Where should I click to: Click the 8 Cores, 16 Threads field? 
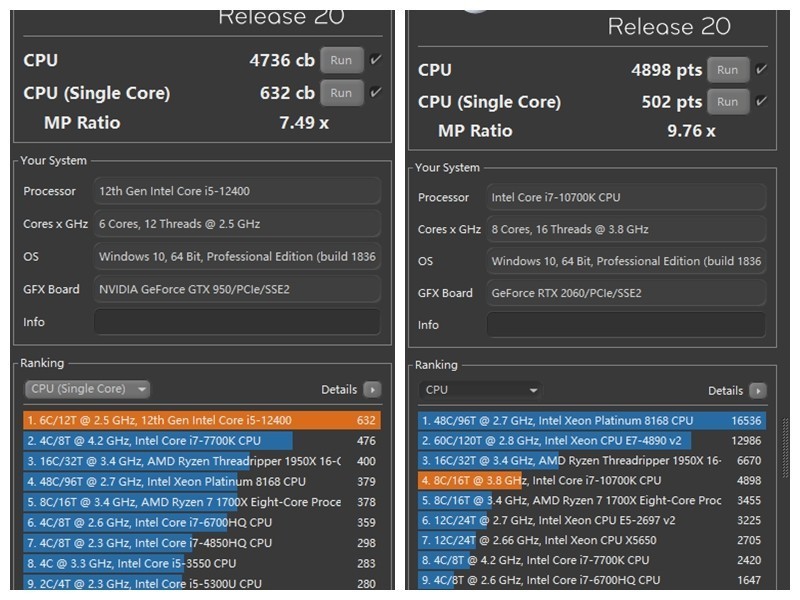click(627, 230)
